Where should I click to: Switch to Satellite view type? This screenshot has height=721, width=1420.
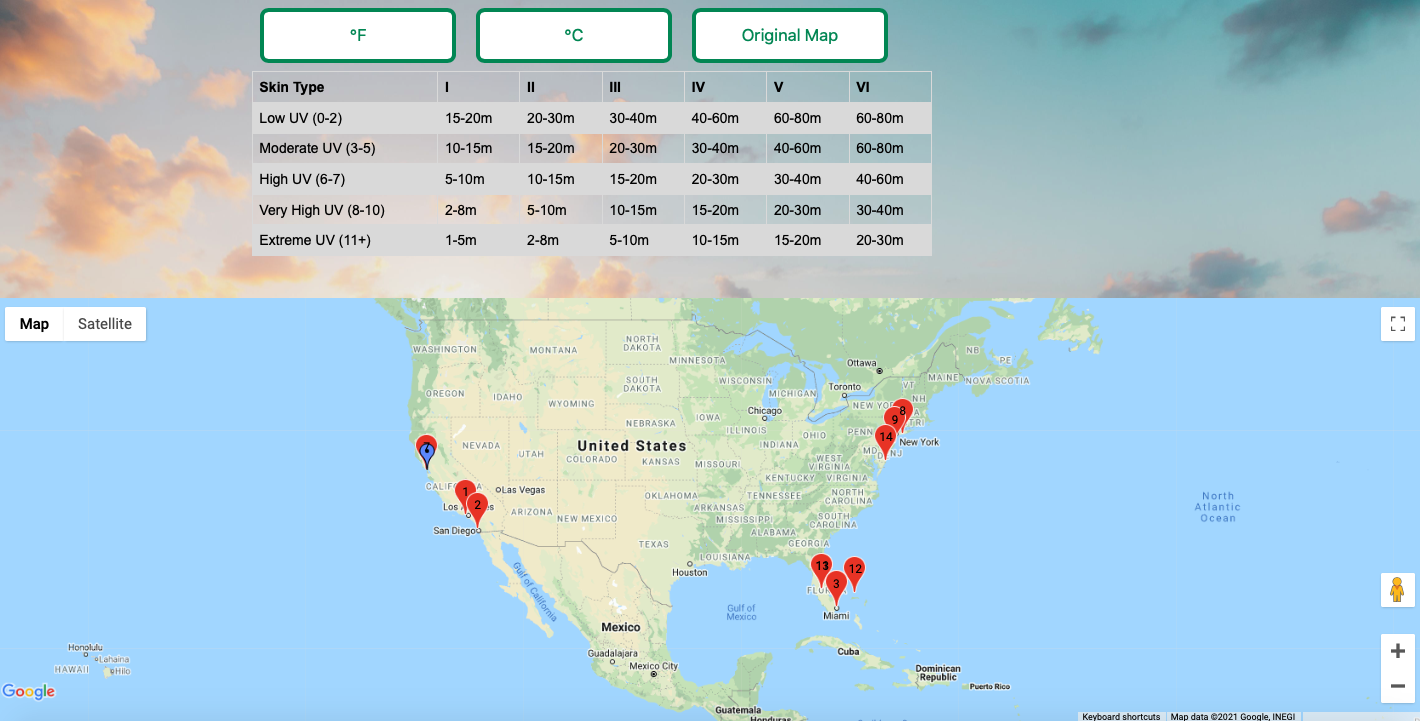pos(105,324)
